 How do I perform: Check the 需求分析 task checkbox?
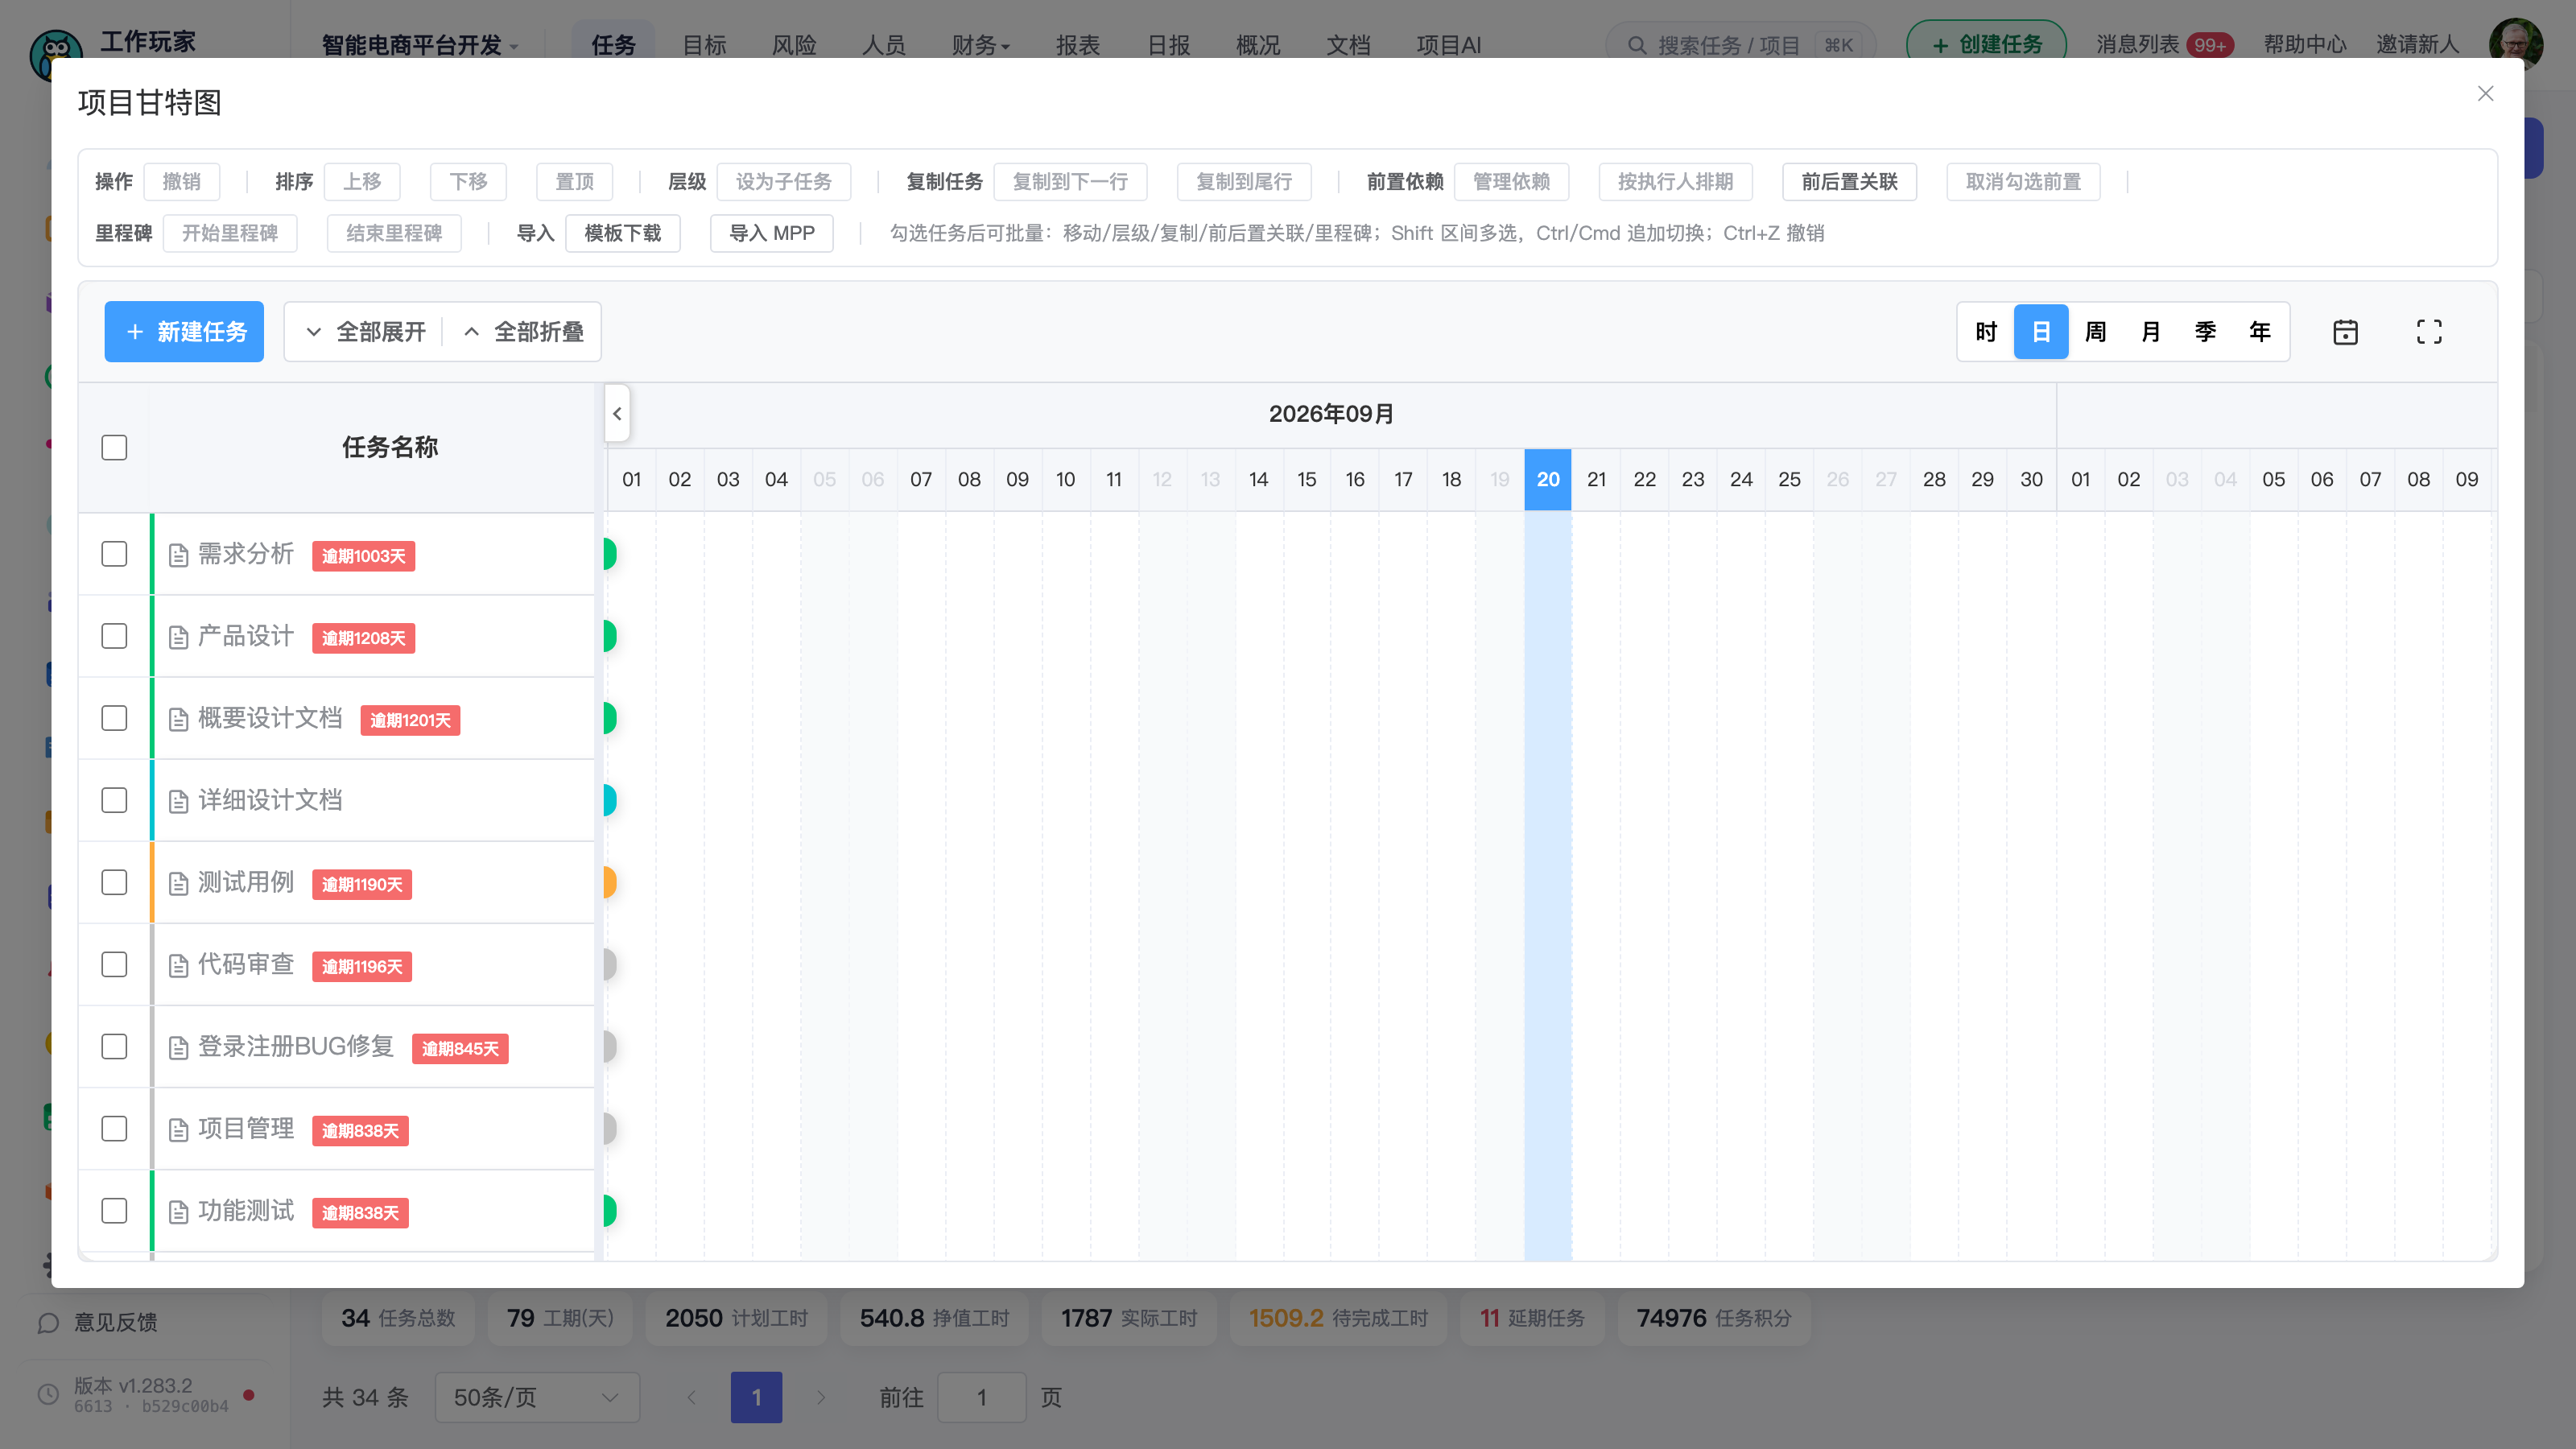(114, 554)
